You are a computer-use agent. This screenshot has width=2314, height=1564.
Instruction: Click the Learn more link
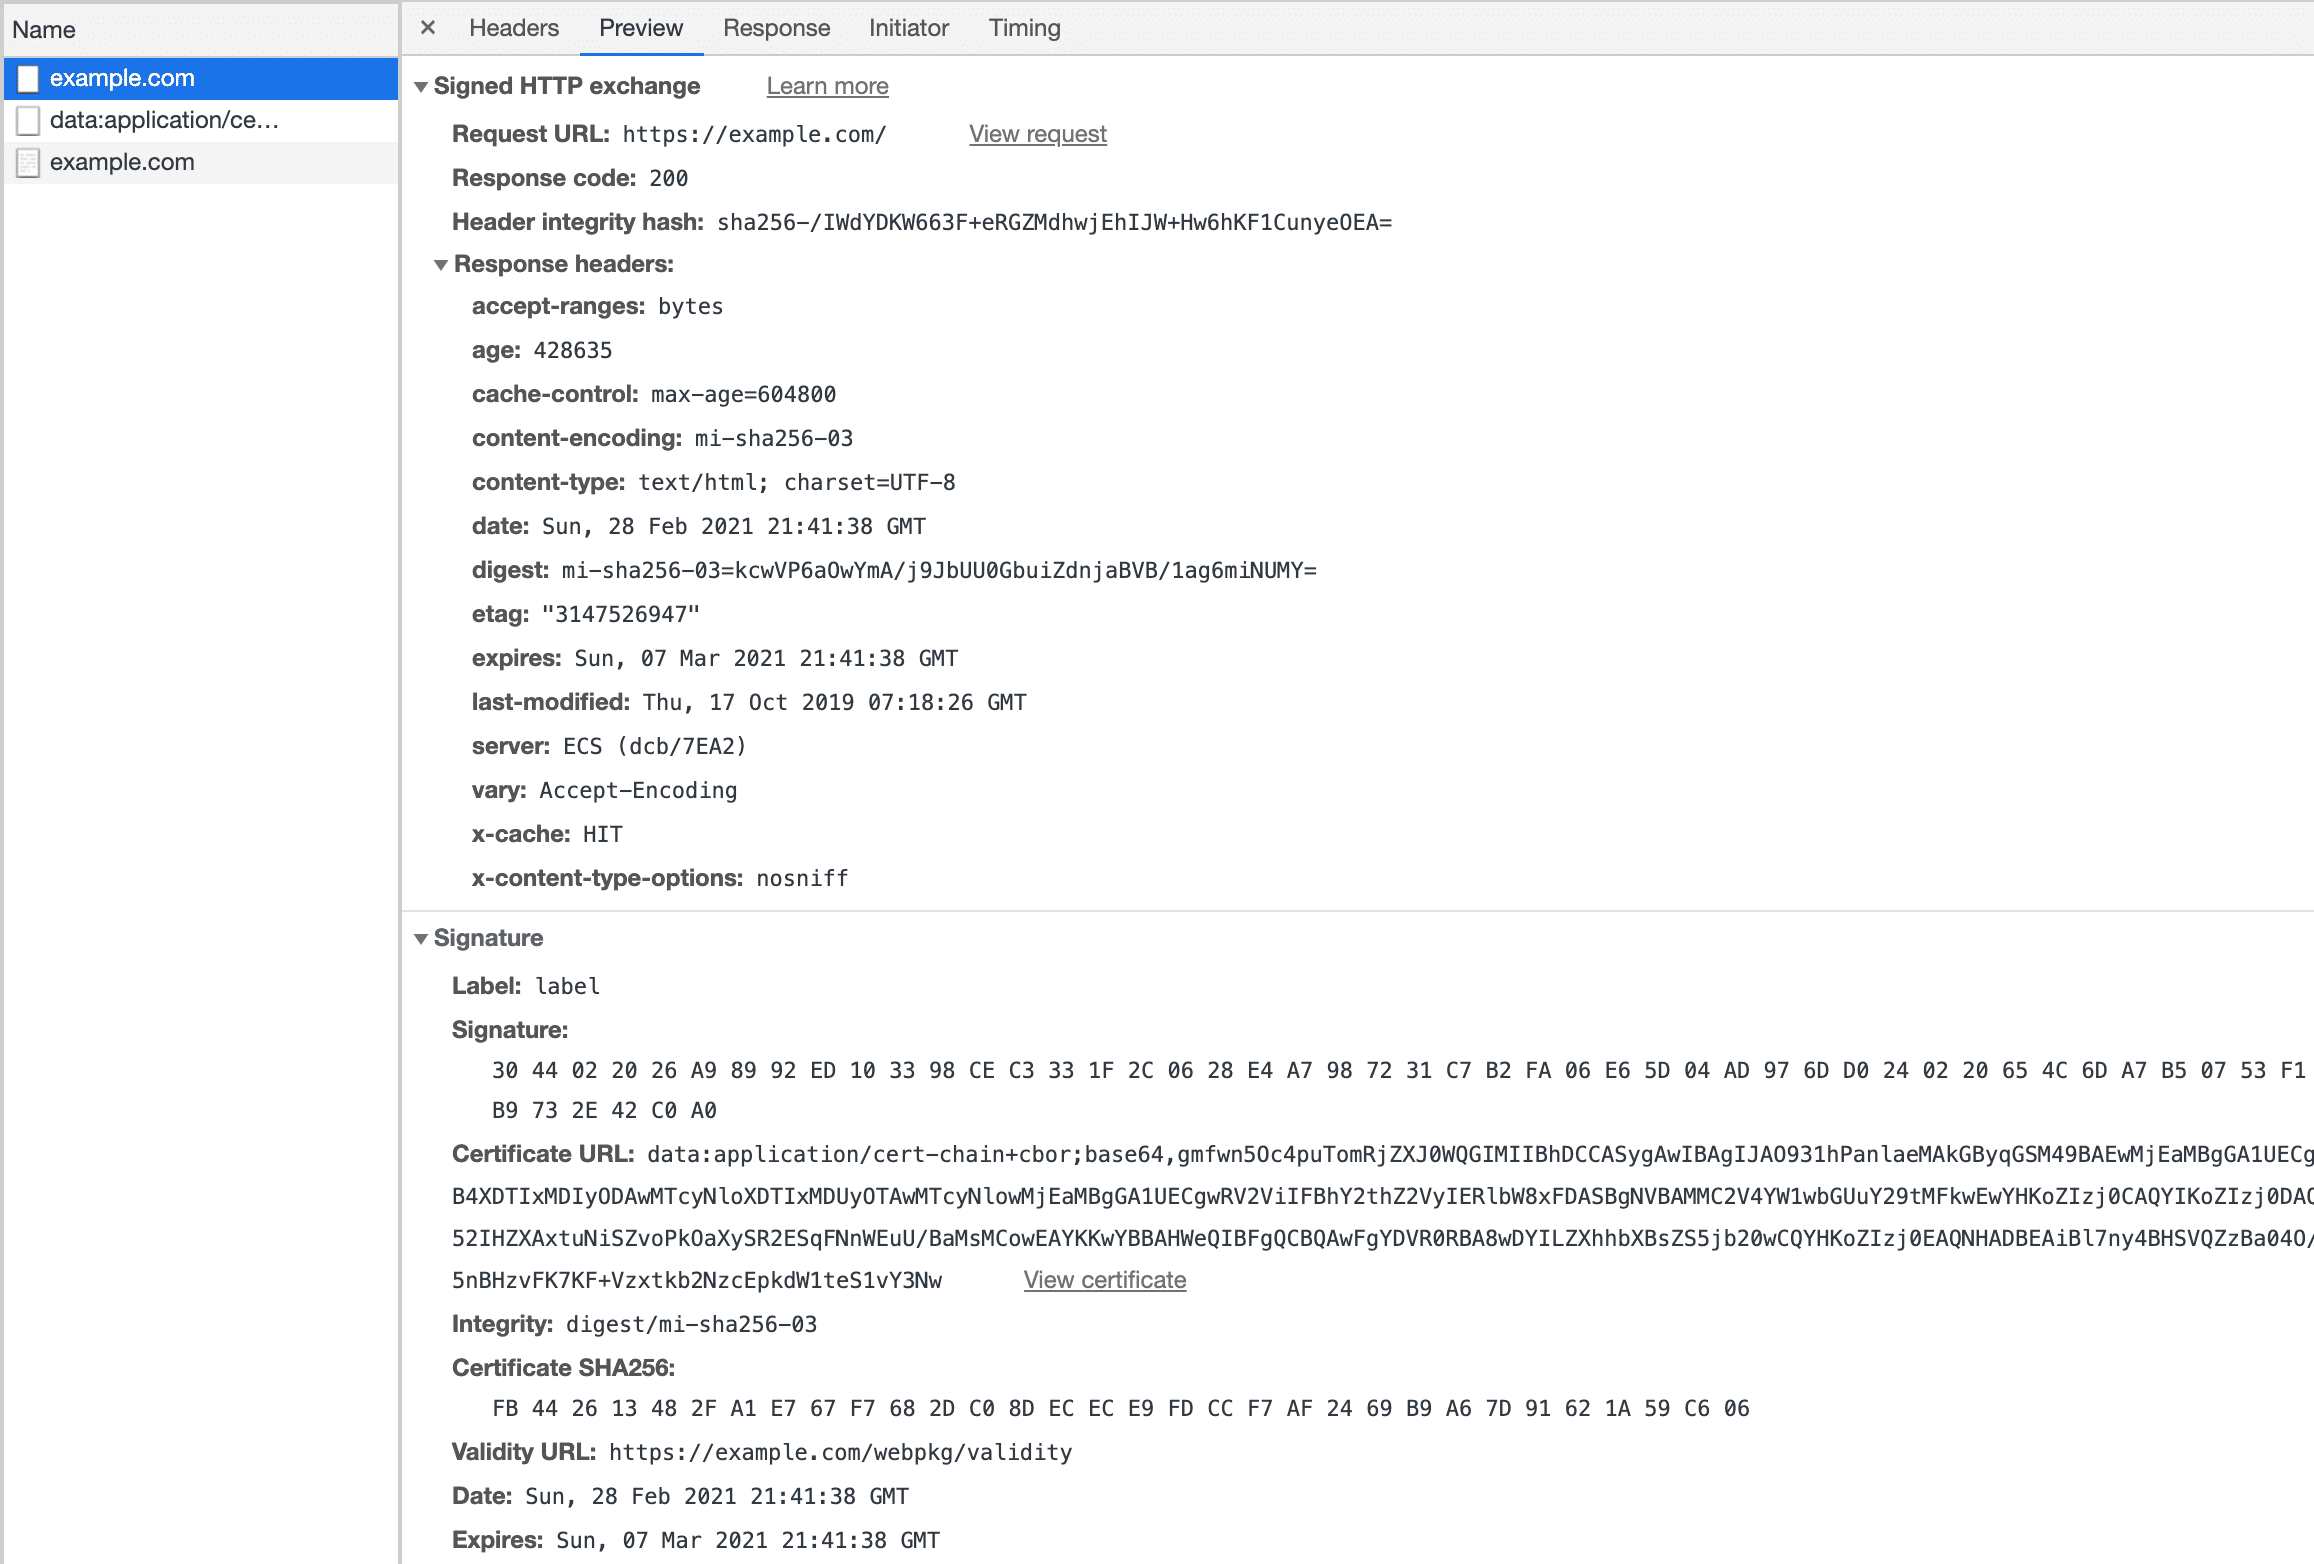pyautogui.click(x=827, y=86)
